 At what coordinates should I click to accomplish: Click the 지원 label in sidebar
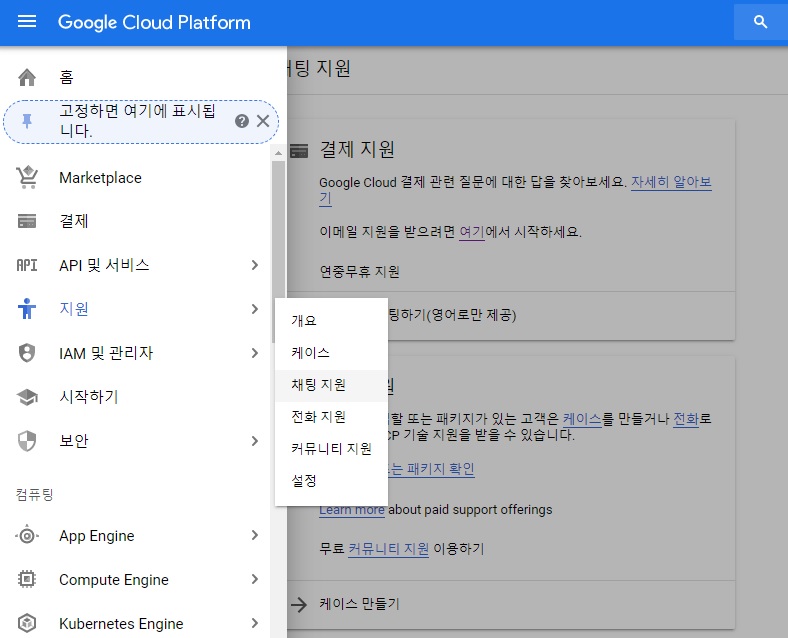(74, 308)
